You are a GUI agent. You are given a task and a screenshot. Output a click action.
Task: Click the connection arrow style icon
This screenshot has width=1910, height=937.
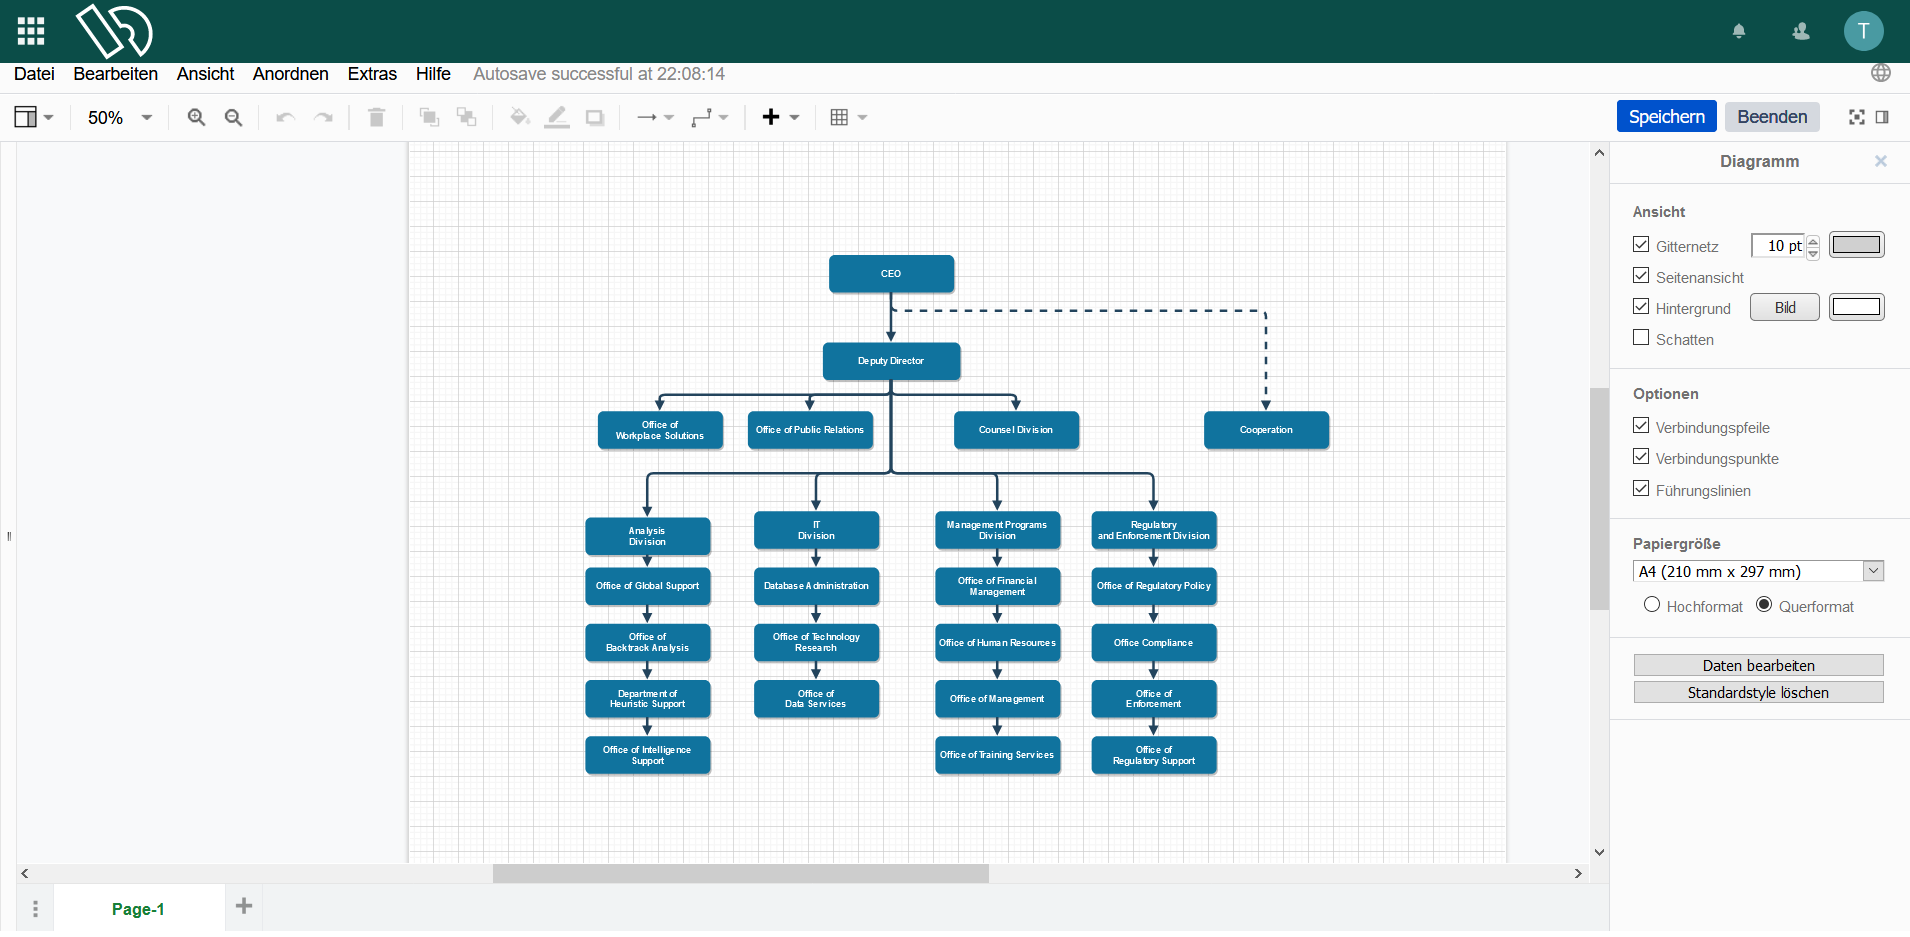647,117
